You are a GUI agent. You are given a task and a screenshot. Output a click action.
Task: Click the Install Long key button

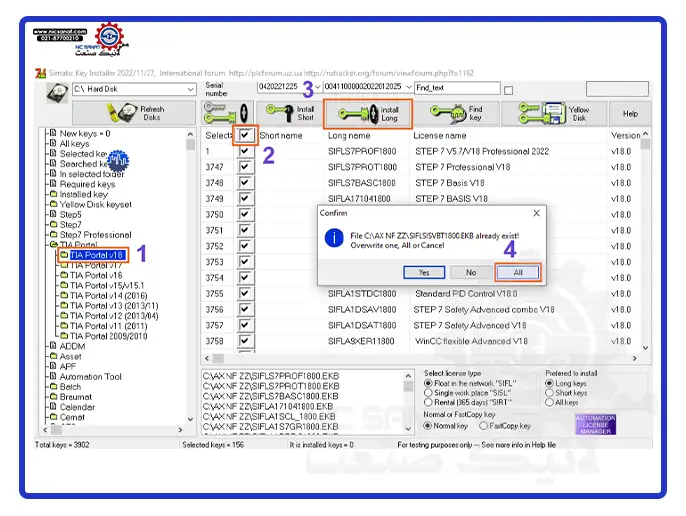pos(368,114)
